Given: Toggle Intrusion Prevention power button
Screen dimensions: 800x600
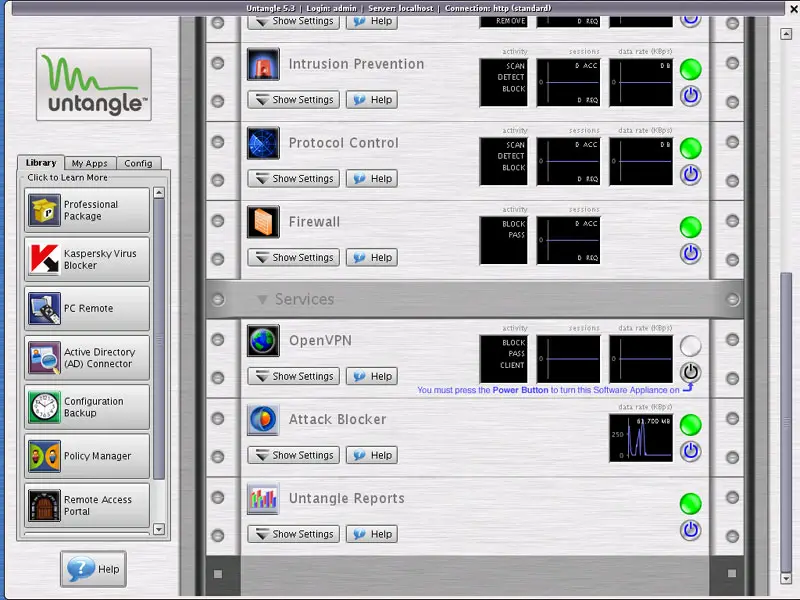Looking at the screenshot, I should click(x=690, y=96).
